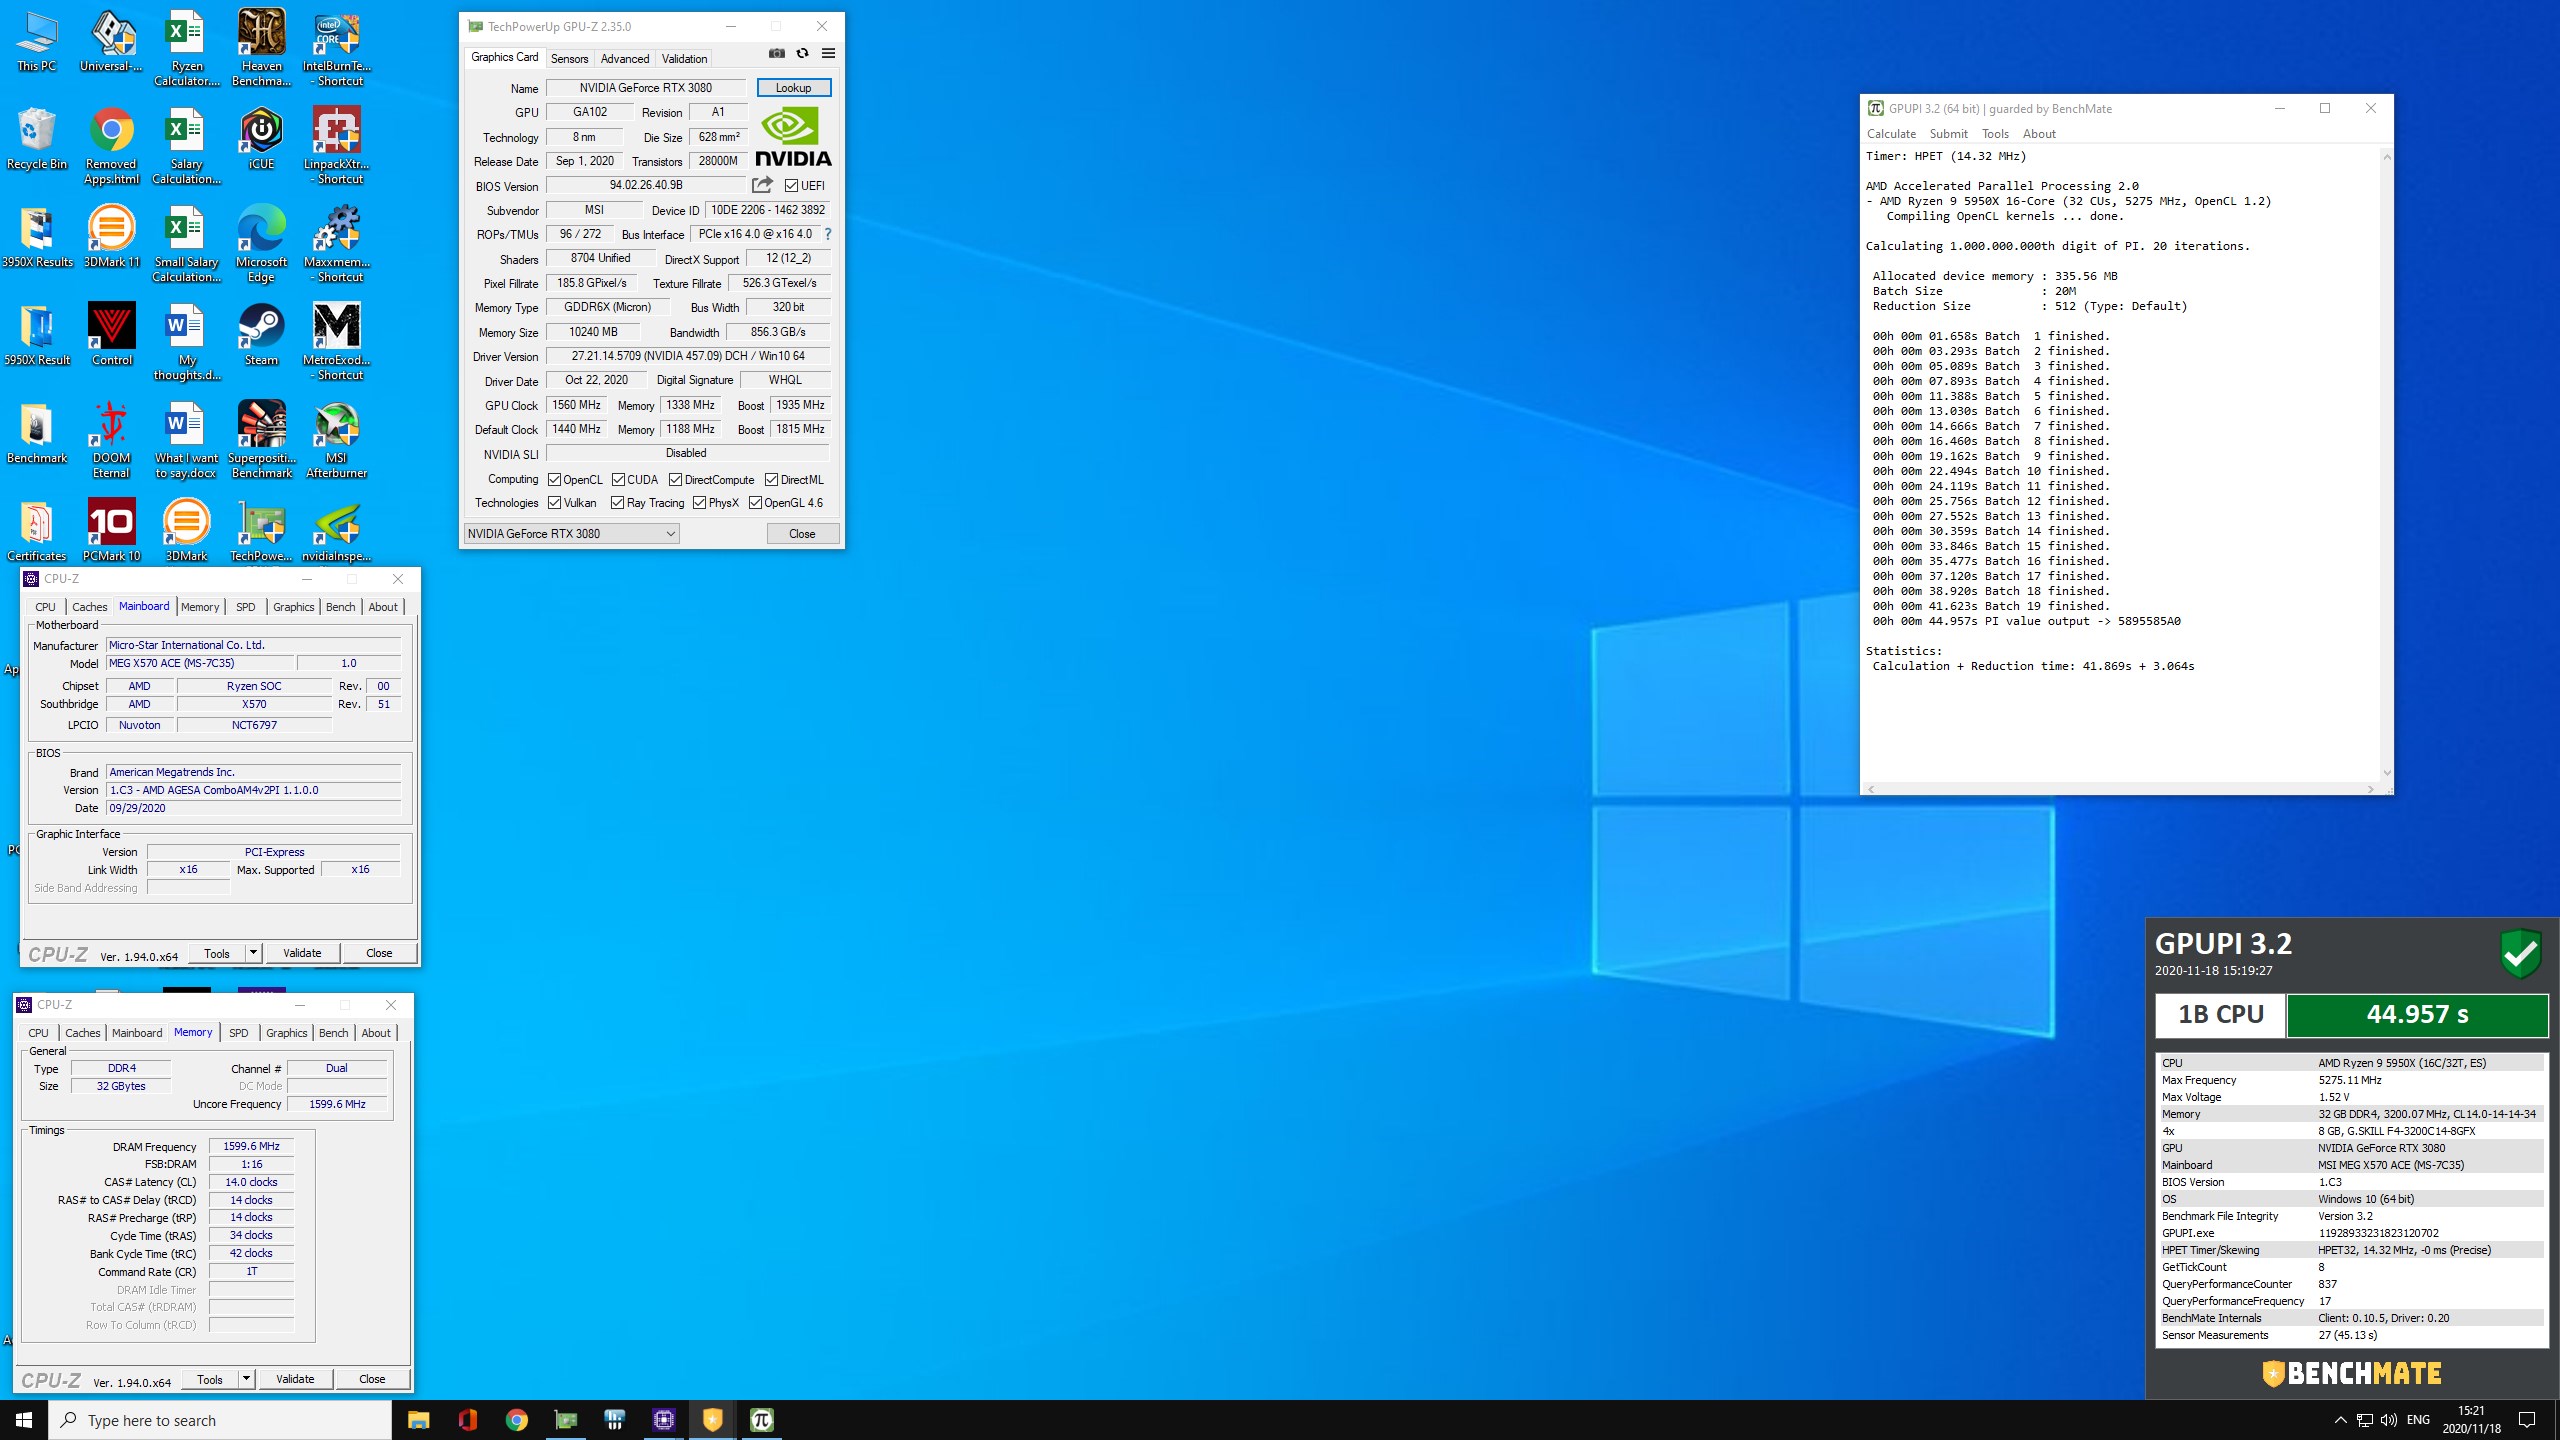
Task: Toggle the DirectML checkbox
Action: (771, 480)
